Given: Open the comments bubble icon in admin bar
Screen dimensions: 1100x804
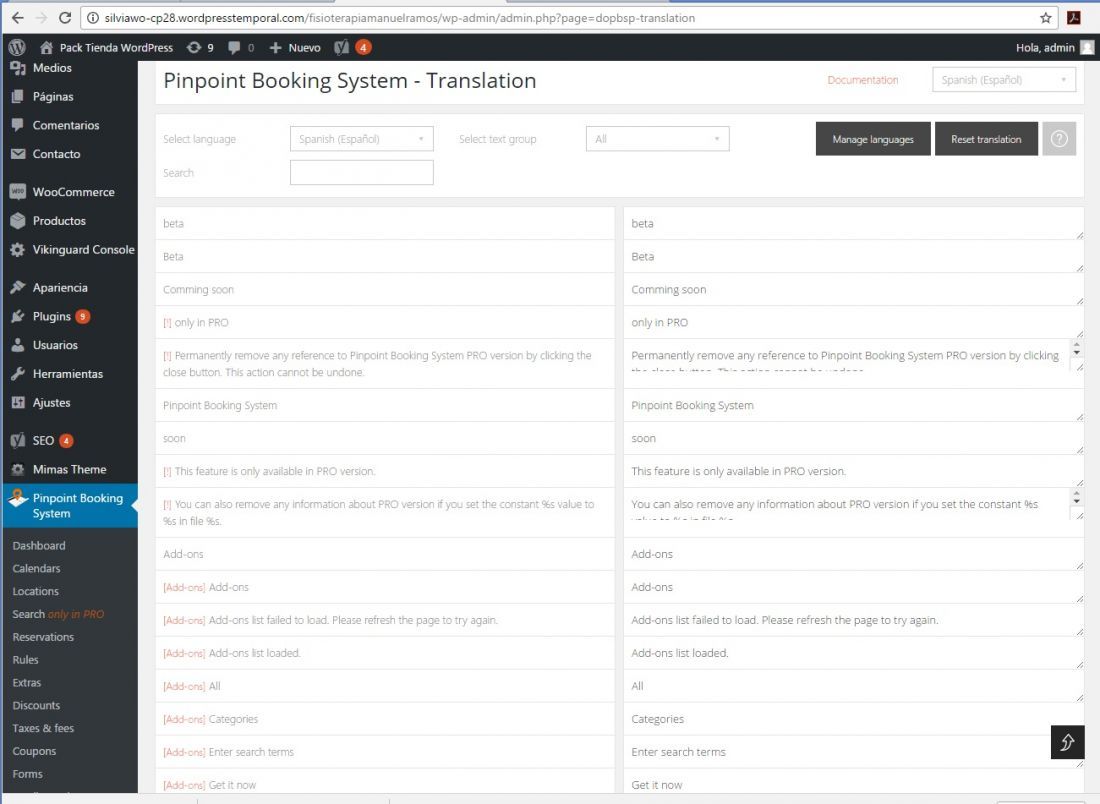Looking at the screenshot, I should point(241,47).
